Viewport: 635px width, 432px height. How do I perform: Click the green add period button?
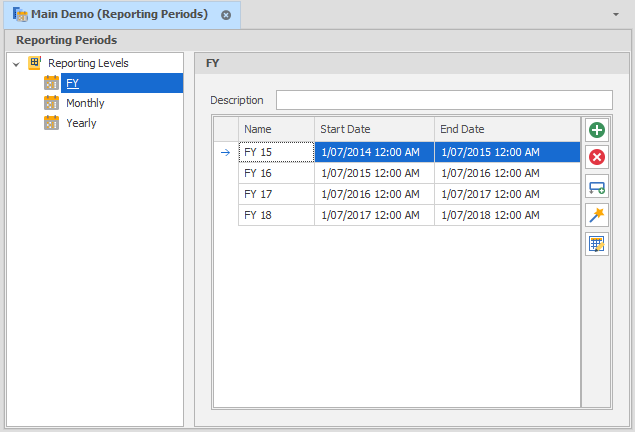[597, 130]
